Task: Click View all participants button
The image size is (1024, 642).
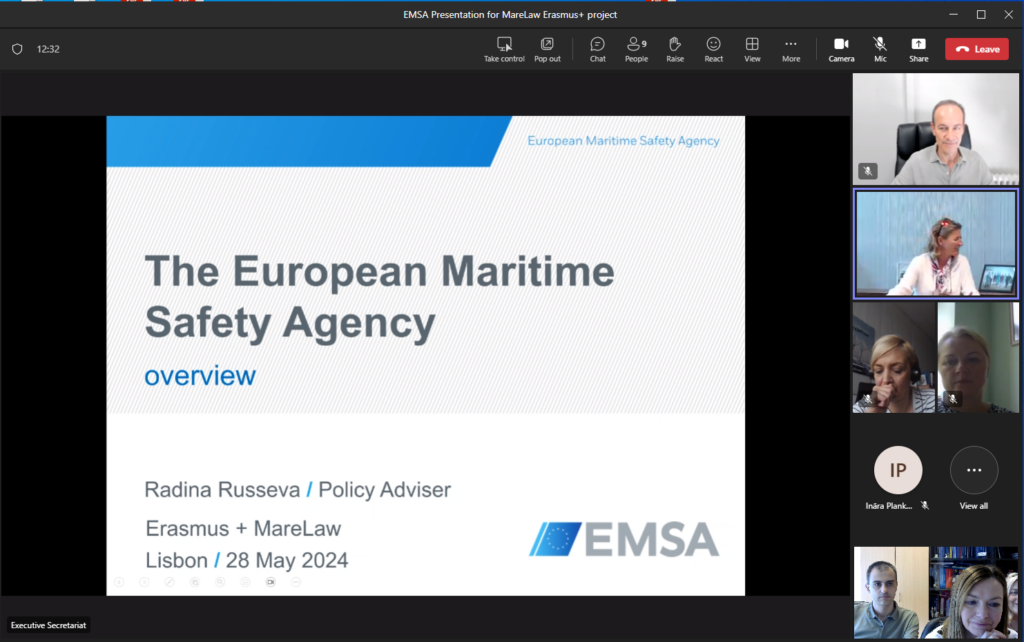Action: (973, 472)
